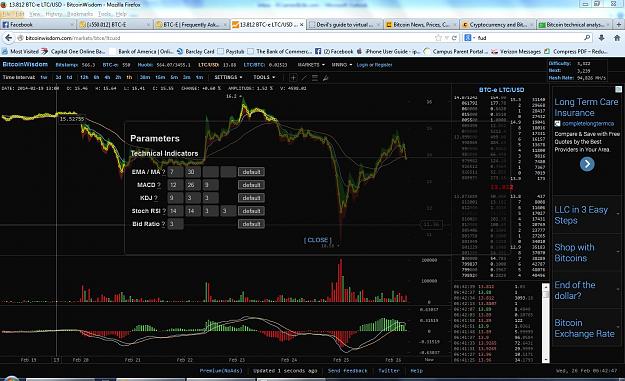Click KDJ help question mark
This screenshot has width=625, height=381.
[155, 198]
